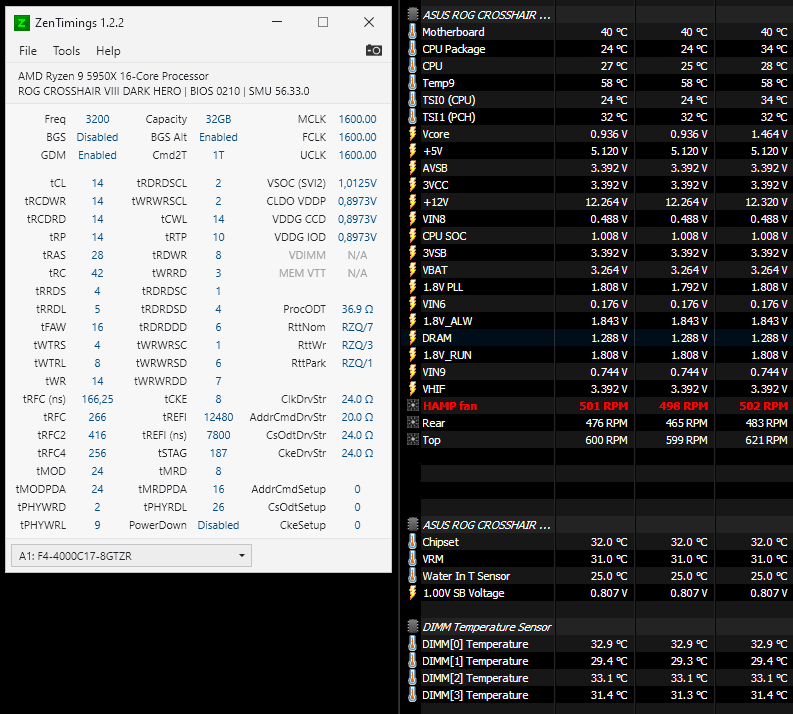This screenshot has width=793, height=714.
Task: Click the chip icon of the second ASUS ROG CROSSHAIR header
Action: (x=413, y=525)
